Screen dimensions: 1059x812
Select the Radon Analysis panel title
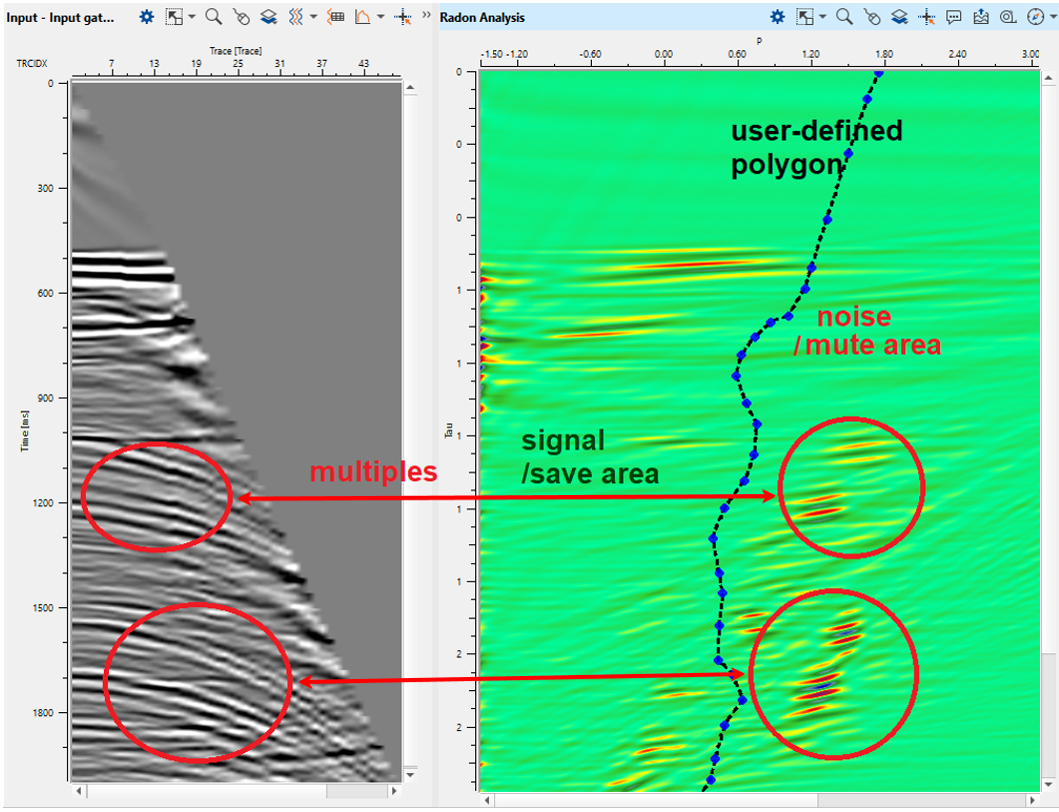click(482, 17)
